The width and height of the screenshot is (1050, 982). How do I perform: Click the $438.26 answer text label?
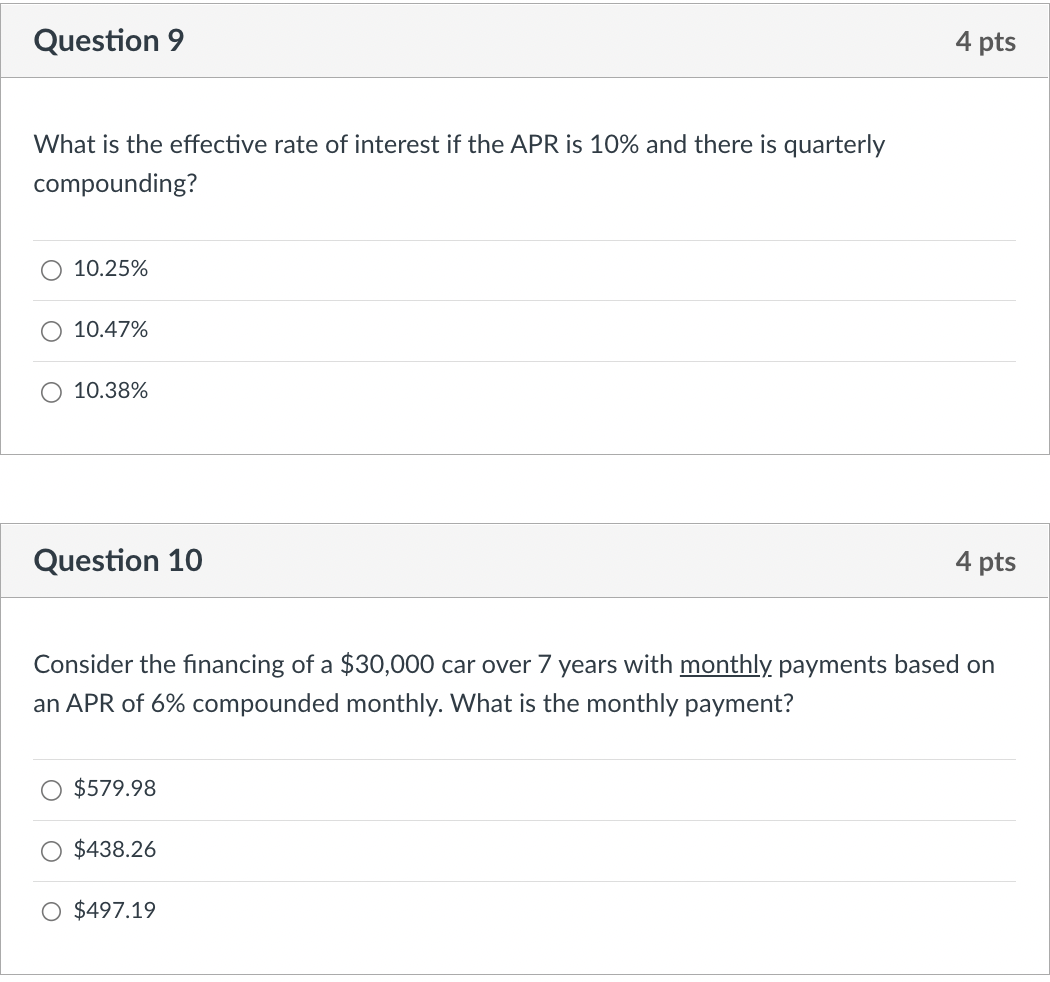coord(114,850)
